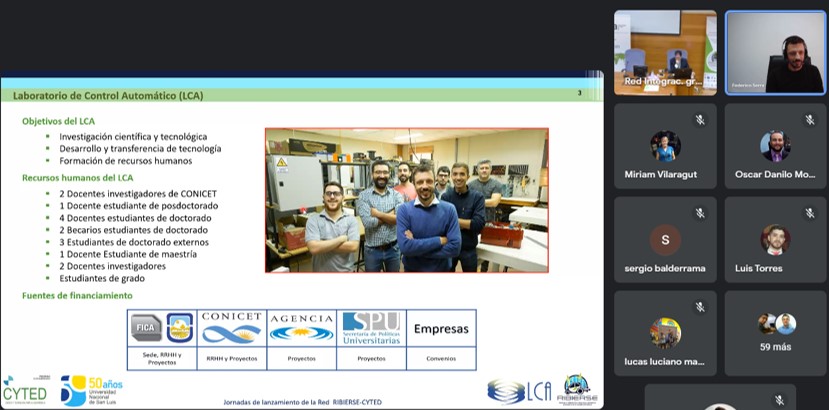Open the '59 más' participants tile
This screenshot has height=410, width=829.
click(775, 333)
